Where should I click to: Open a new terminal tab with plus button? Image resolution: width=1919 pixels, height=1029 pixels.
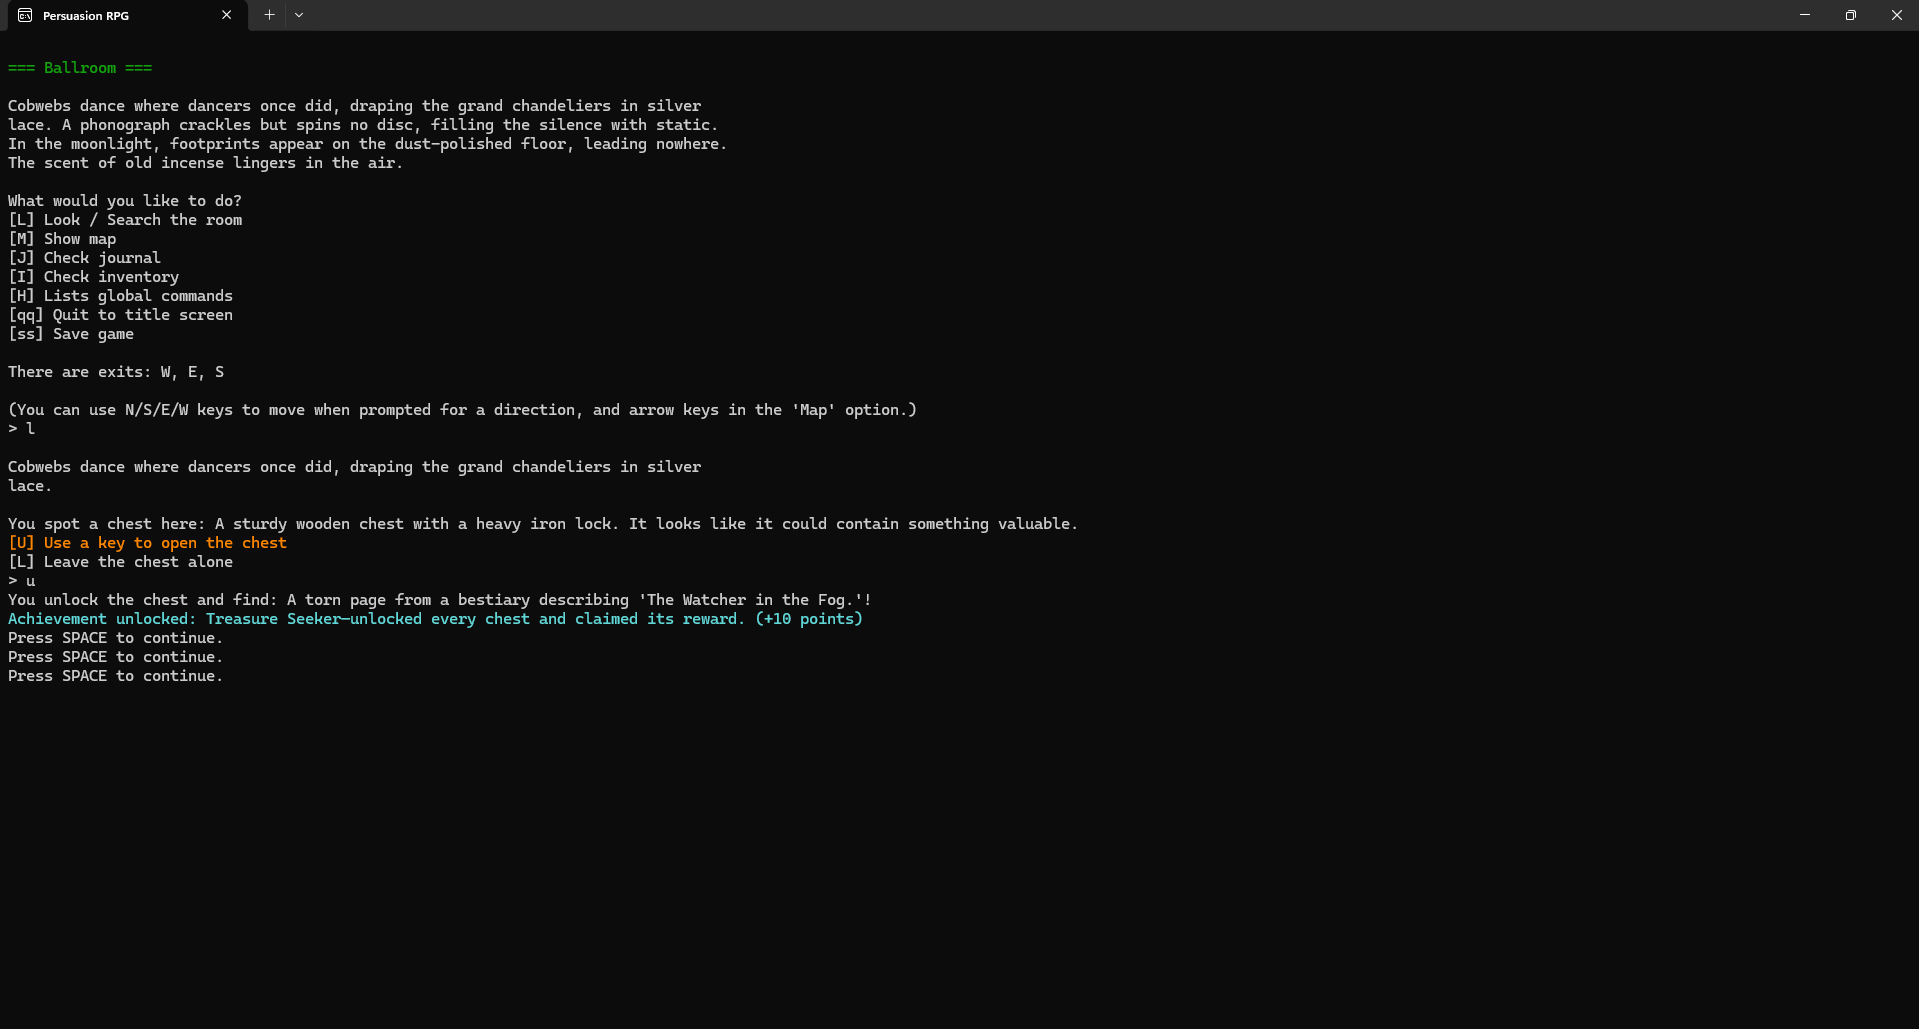(x=269, y=15)
